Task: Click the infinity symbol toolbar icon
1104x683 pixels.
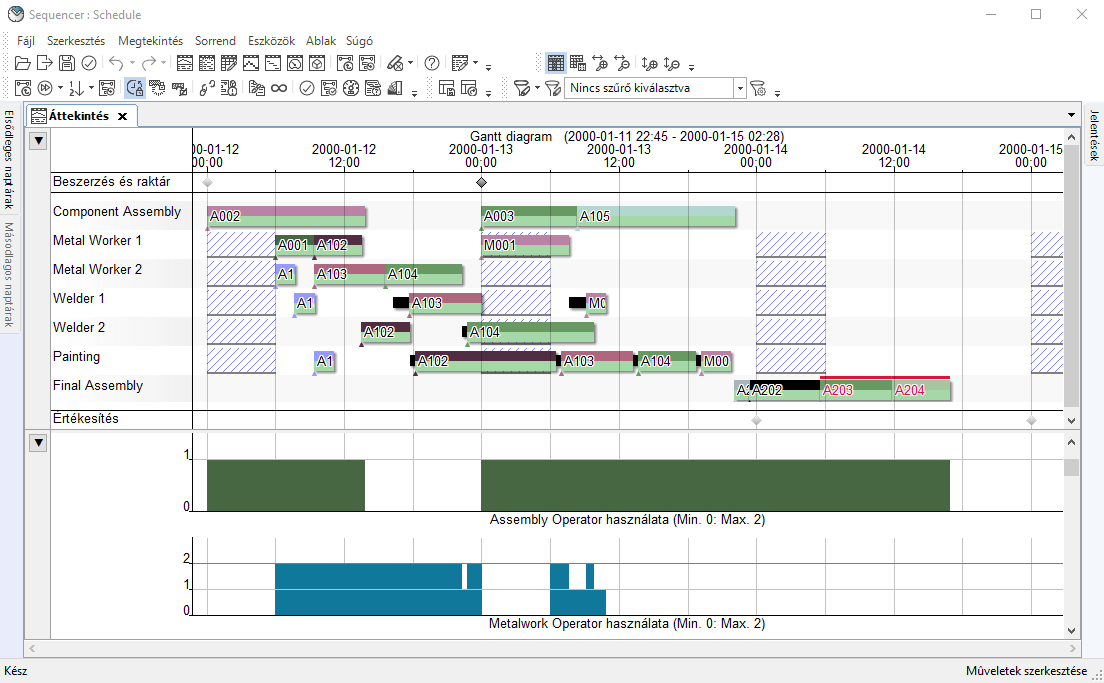Action: click(279, 88)
